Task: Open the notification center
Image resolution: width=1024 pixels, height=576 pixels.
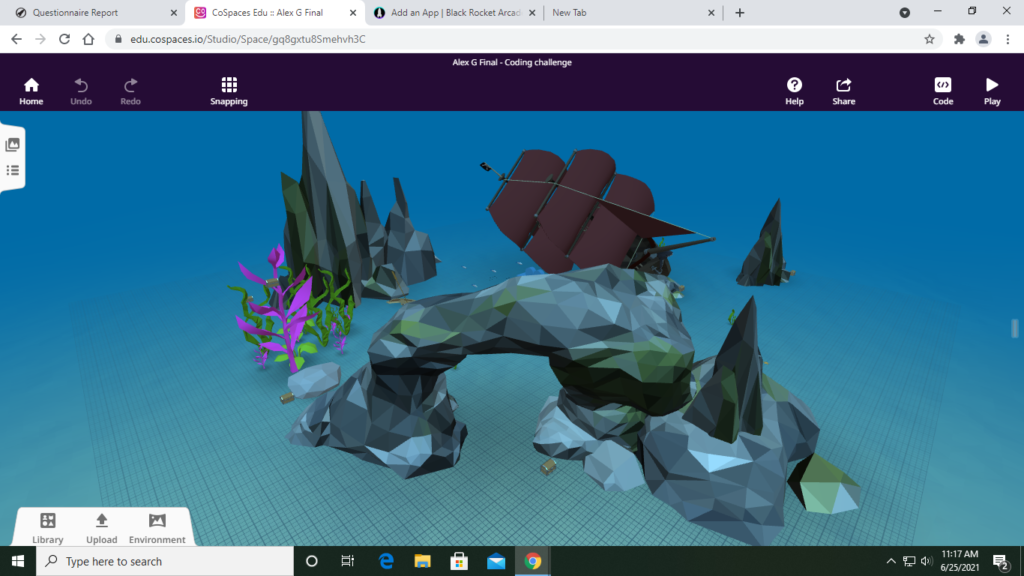Action: pyautogui.click(x=1000, y=561)
